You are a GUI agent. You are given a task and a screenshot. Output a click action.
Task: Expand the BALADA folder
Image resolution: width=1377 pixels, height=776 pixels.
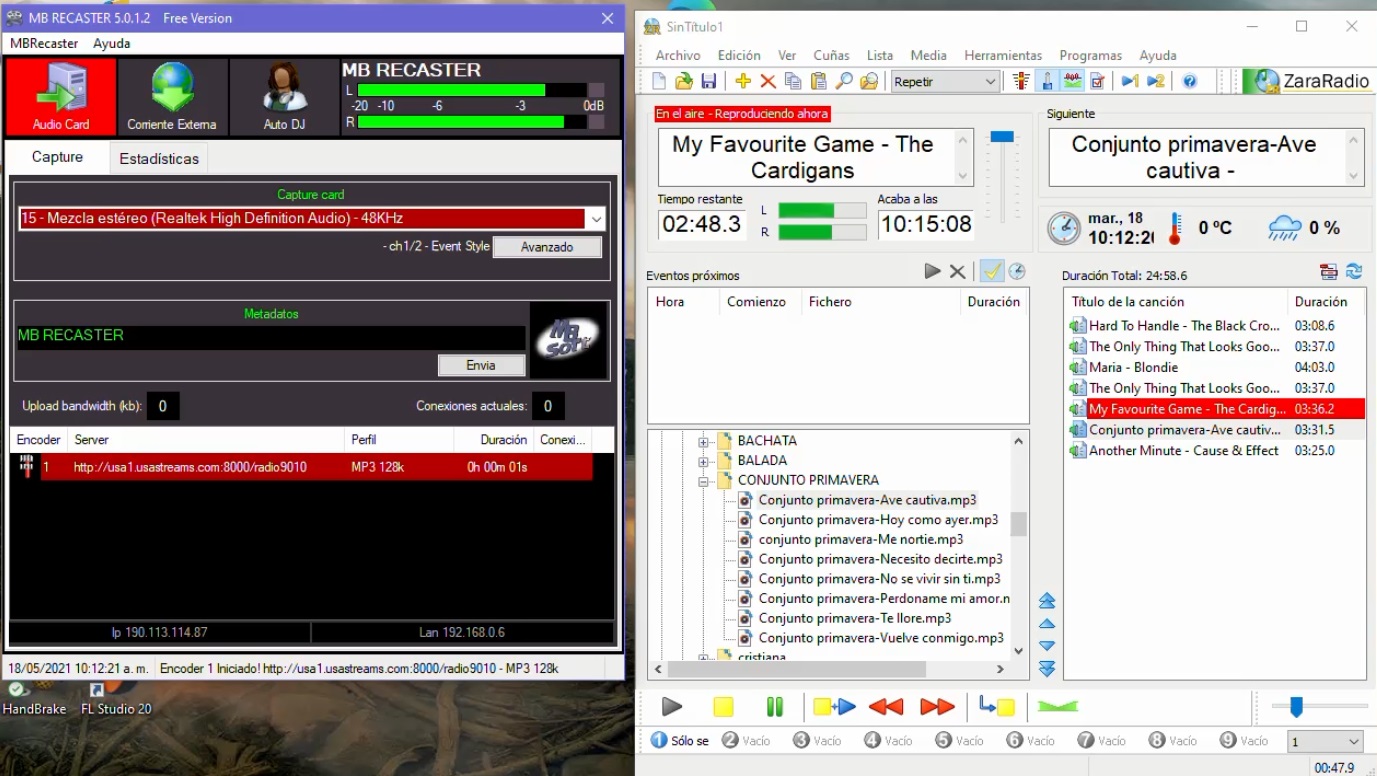click(703, 461)
